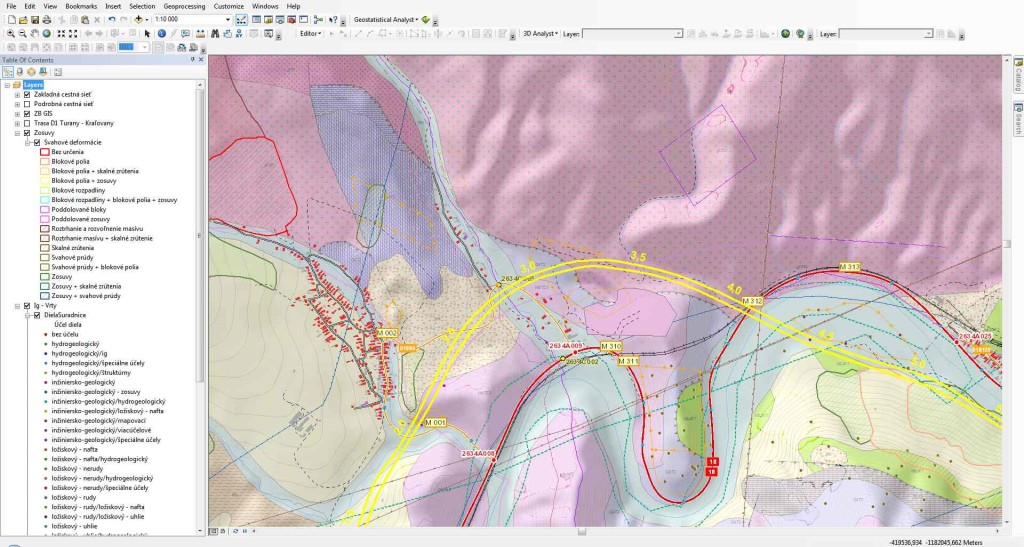The height and width of the screenshot is (547, 1024).
Task: Click the Add Data button
Action: pos(138,20)
